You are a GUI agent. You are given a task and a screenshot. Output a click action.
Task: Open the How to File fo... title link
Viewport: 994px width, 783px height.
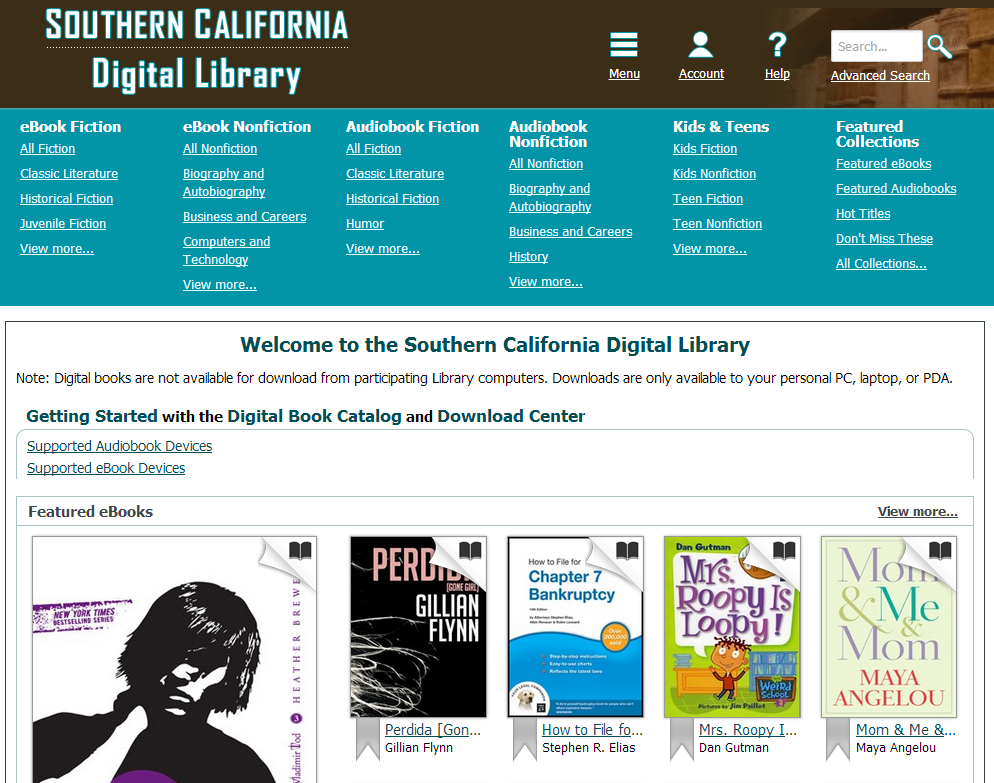[592, 730]
